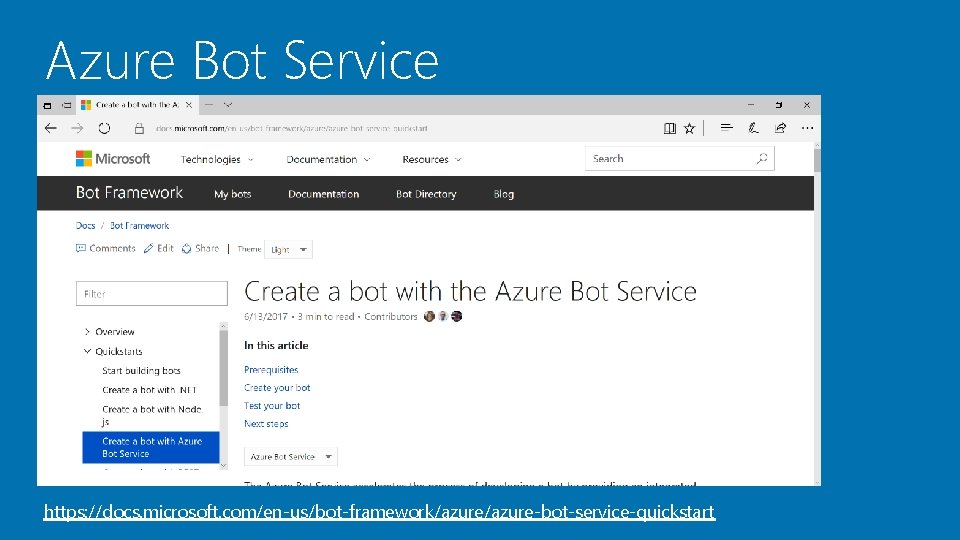This screenshot has height=540, width=960.
Task: Add page to favorites star icon
Action: pyautogui.click(x=689, y=128)
